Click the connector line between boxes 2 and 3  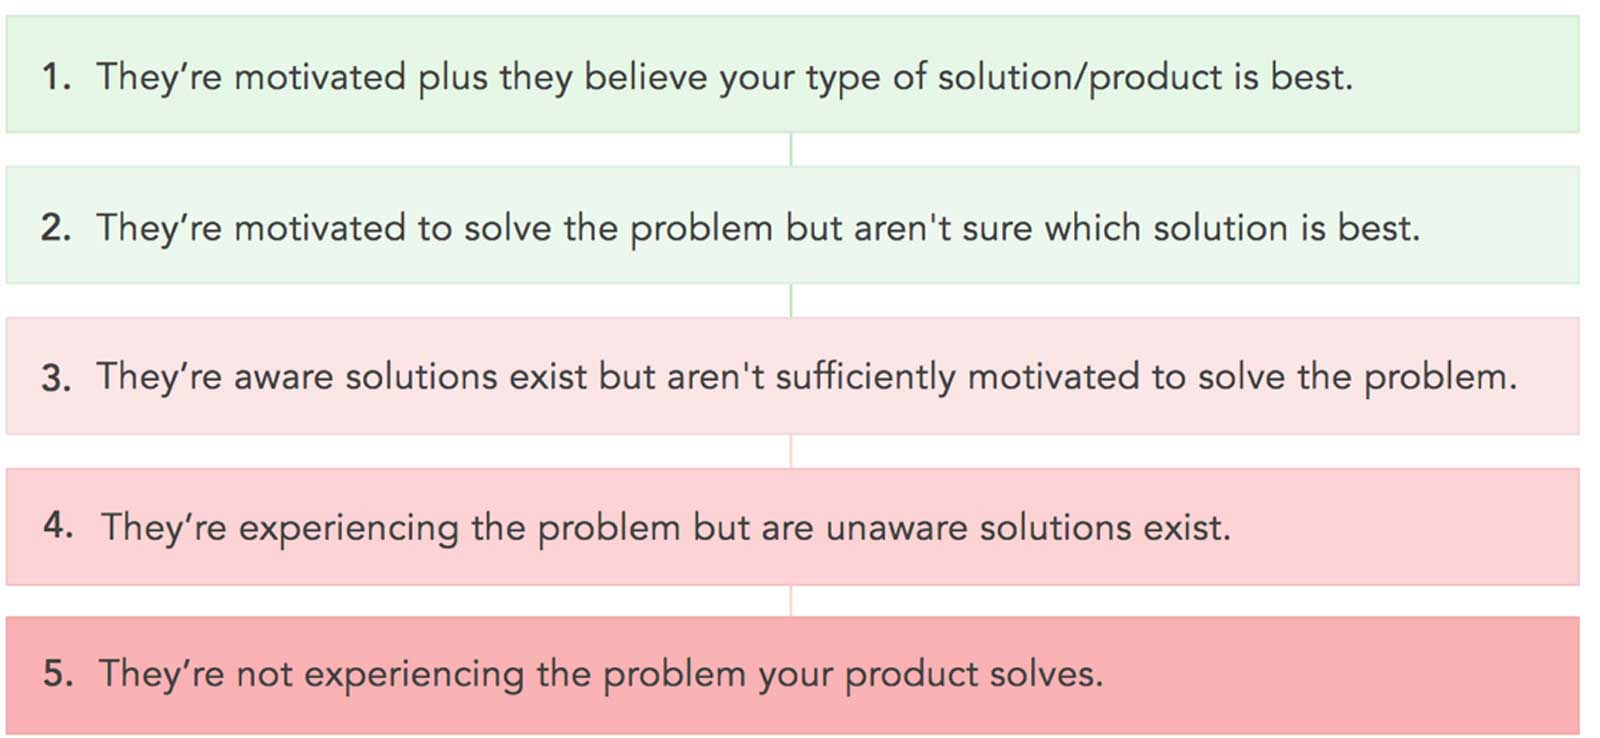pos(791,301)
